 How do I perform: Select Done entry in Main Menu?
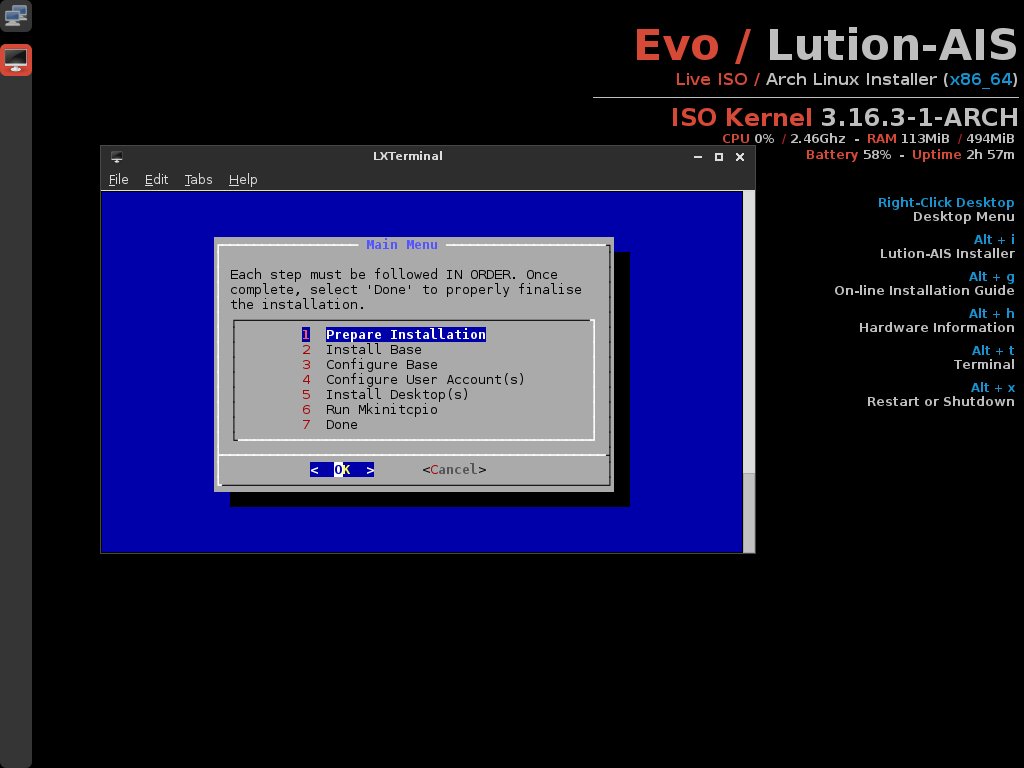pos(330,424)
